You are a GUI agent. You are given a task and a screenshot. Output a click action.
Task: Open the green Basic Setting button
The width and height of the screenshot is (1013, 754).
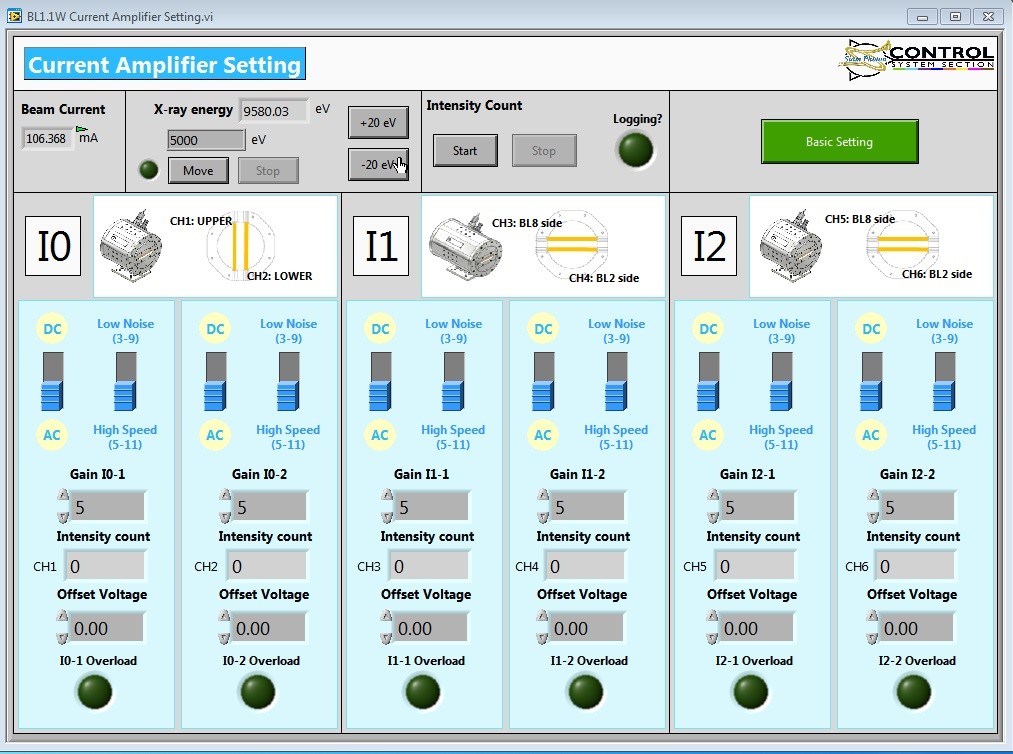(x=839, y=141)
